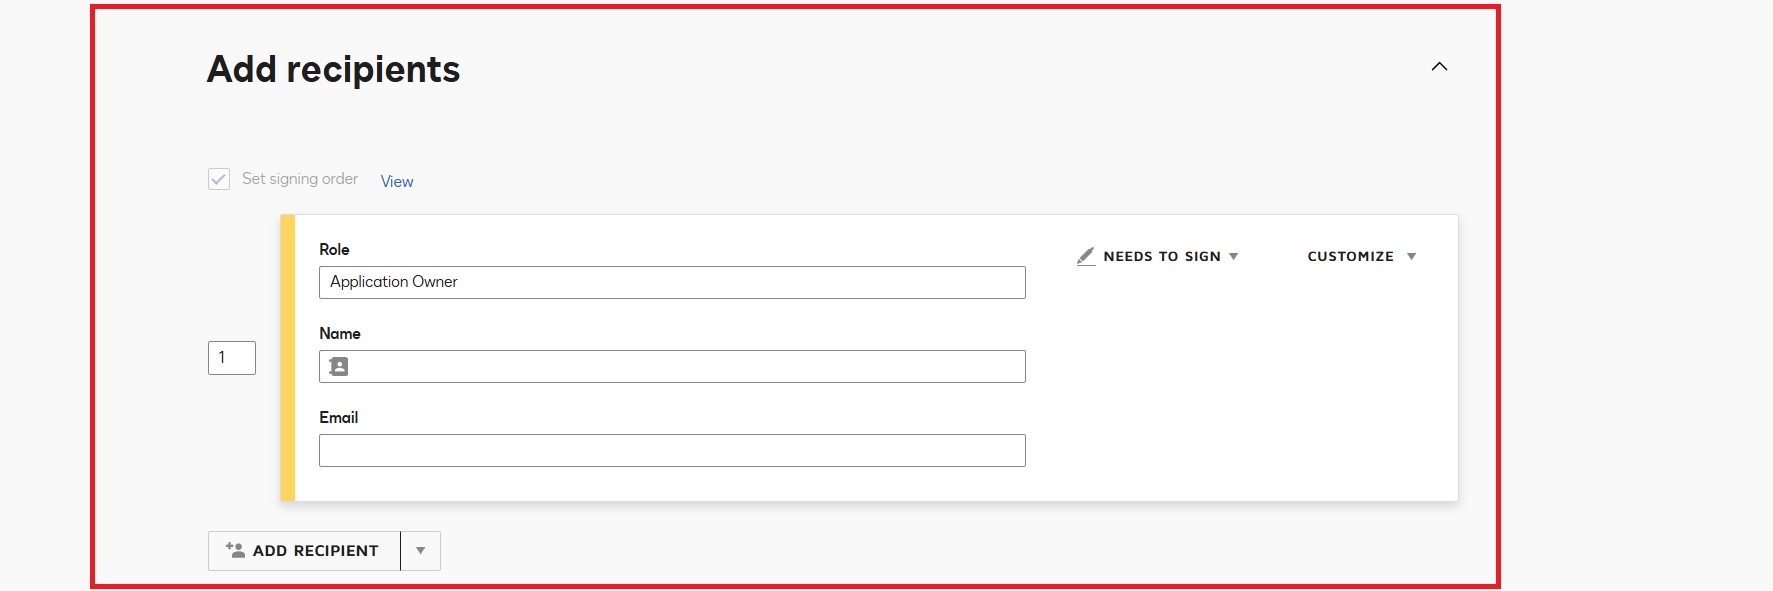Image resolution: width=1773 pixels, height=591 pixels.
Task: Select the signing order number box
Action: (x=232, y=358)
